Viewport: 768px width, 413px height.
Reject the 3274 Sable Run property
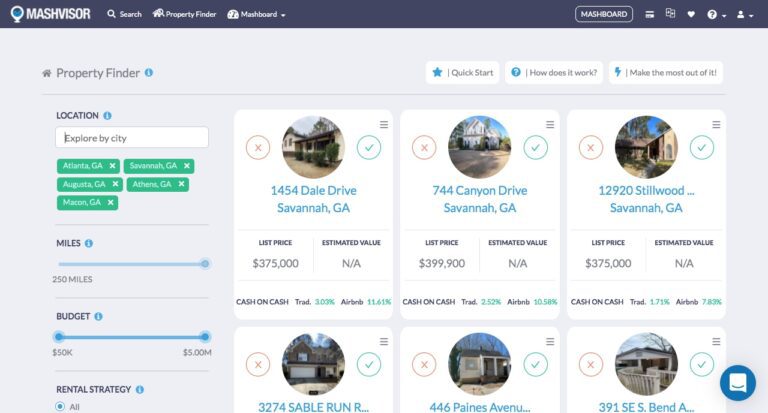click(x=258, y=364)
